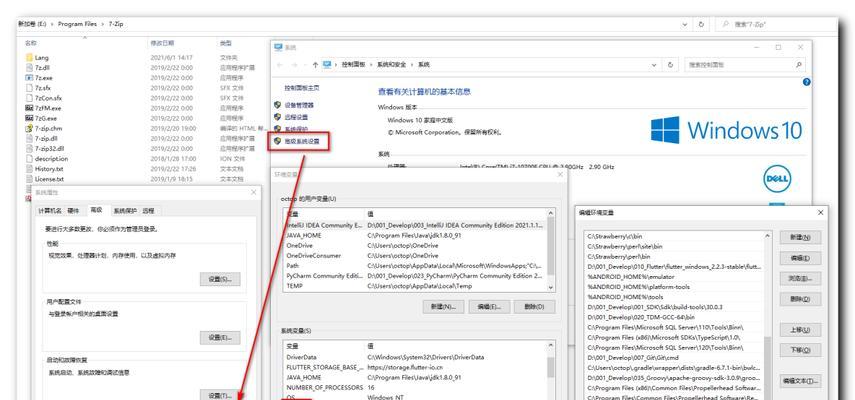Click 下移(O) in edit environment variable dialog
Image resolution: width=855 pixels, height=400 pixels.
[x=800, y=349]
